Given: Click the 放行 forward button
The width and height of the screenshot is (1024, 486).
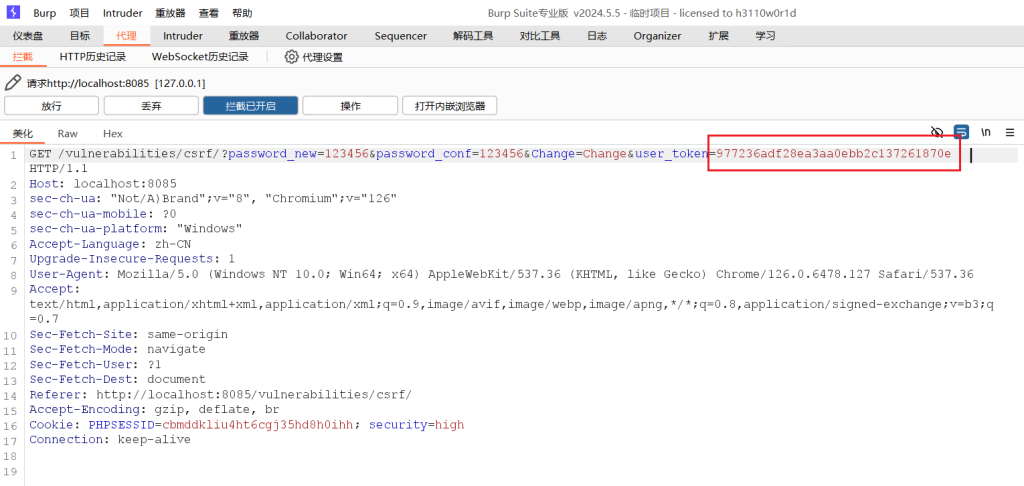Looking at the screenshot, I should point(51,106).
